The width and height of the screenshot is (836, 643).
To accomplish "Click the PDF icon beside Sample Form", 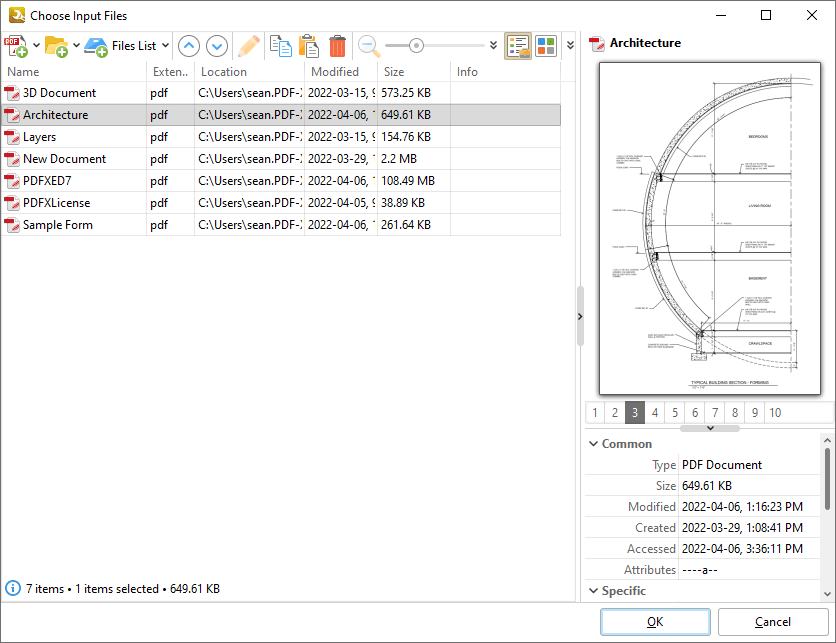I will pos(12,225).
